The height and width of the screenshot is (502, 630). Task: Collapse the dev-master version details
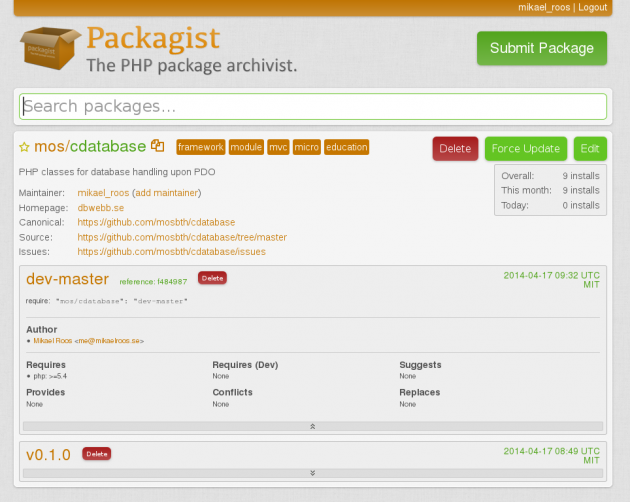(313, 426)
